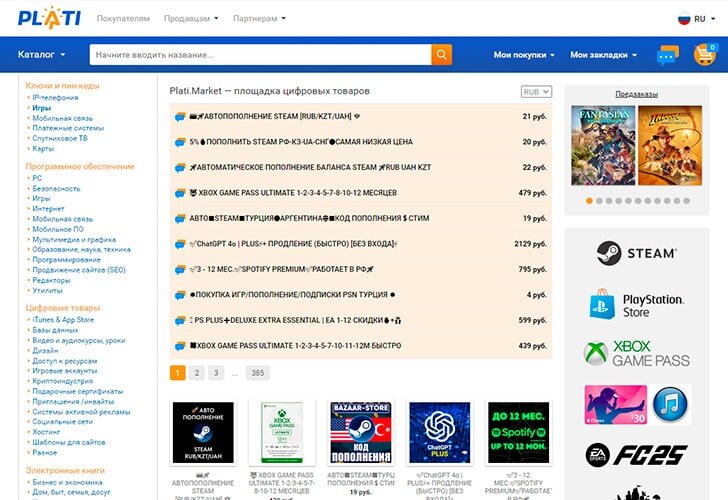Click chat icon beside АВТОПОПОЛНЕНИЕ STEAM [RUB/KZT/UAH]
The image size is (728, 500).
[180, 117]
